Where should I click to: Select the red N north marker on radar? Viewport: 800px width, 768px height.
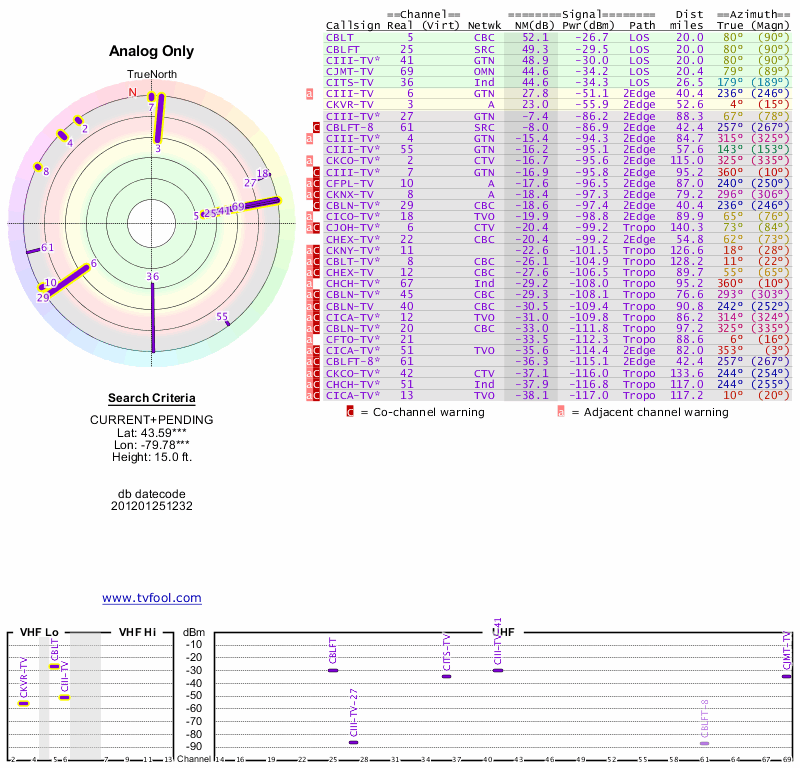132,92
